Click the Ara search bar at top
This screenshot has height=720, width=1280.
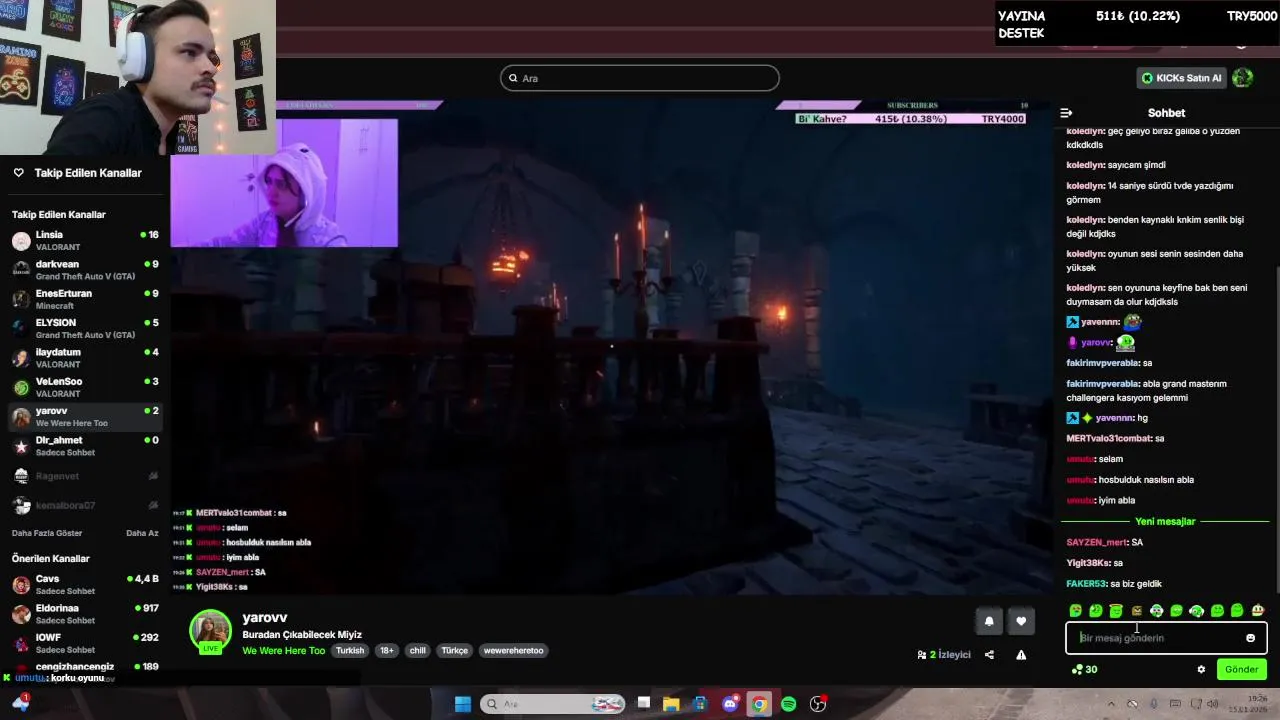(640, 78)
